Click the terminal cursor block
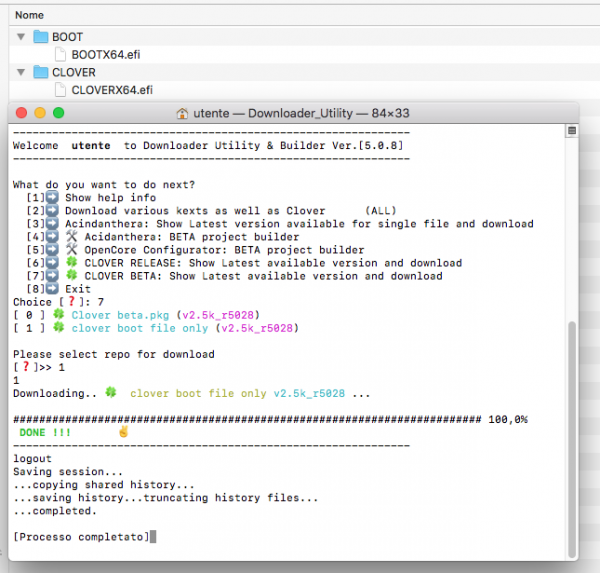The image size is (600, 573). pyautogui.click(x=153, y=537)
